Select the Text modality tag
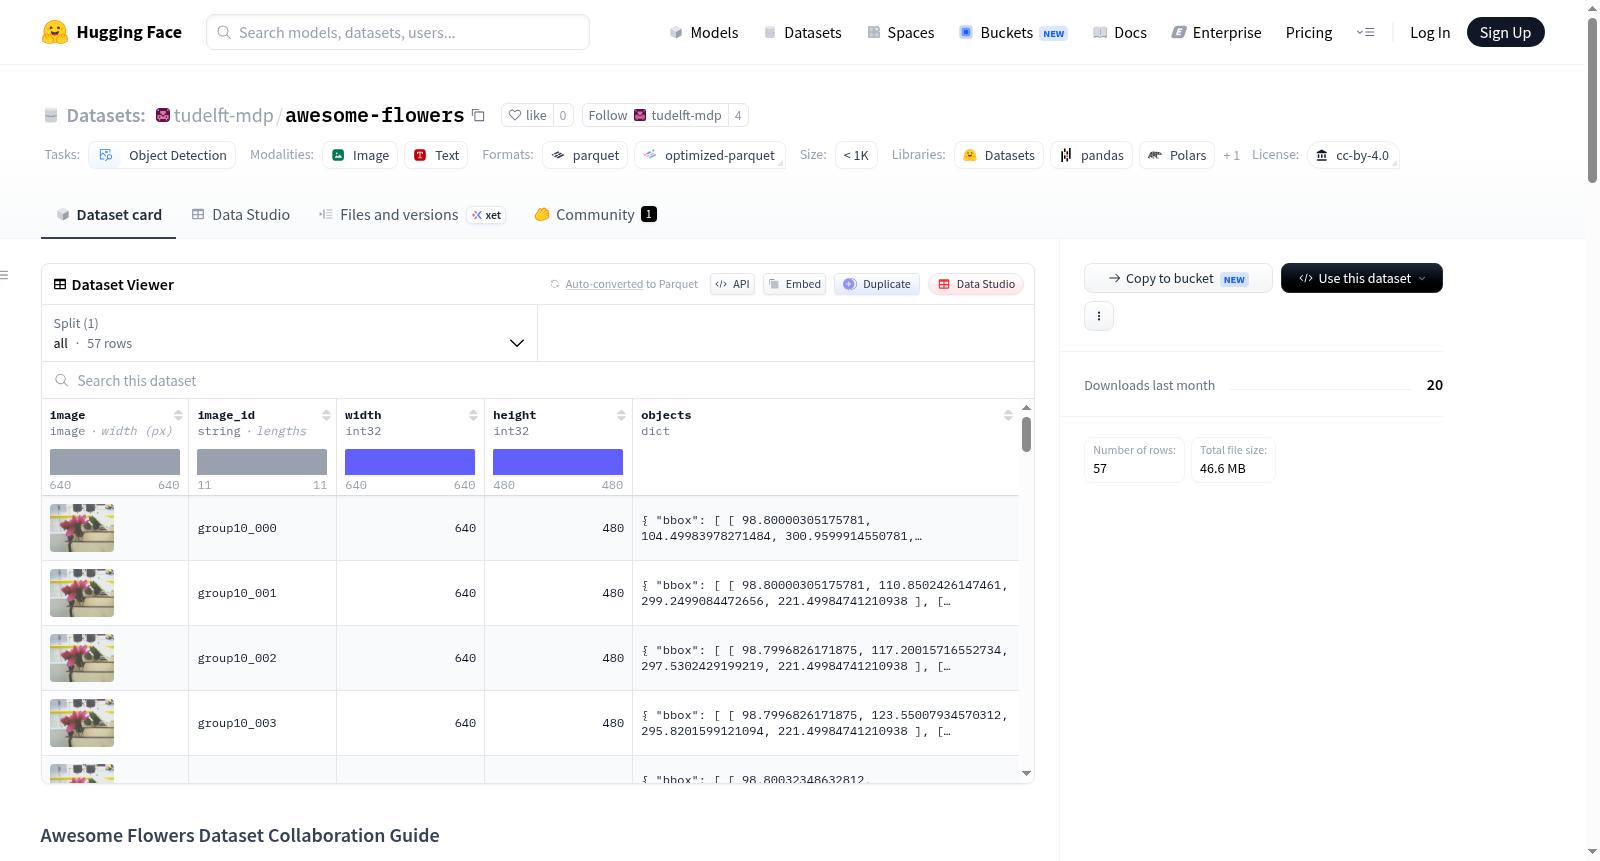 [436, 155]
